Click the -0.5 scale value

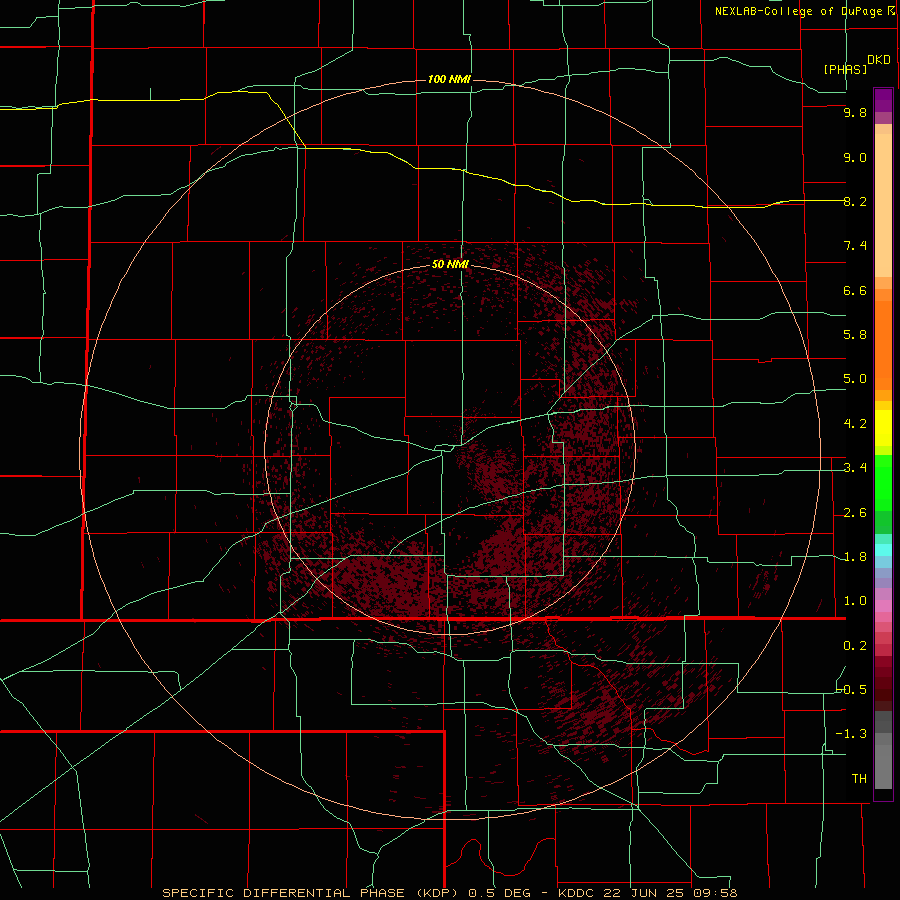pyautogui.click(x=852, y=689)
